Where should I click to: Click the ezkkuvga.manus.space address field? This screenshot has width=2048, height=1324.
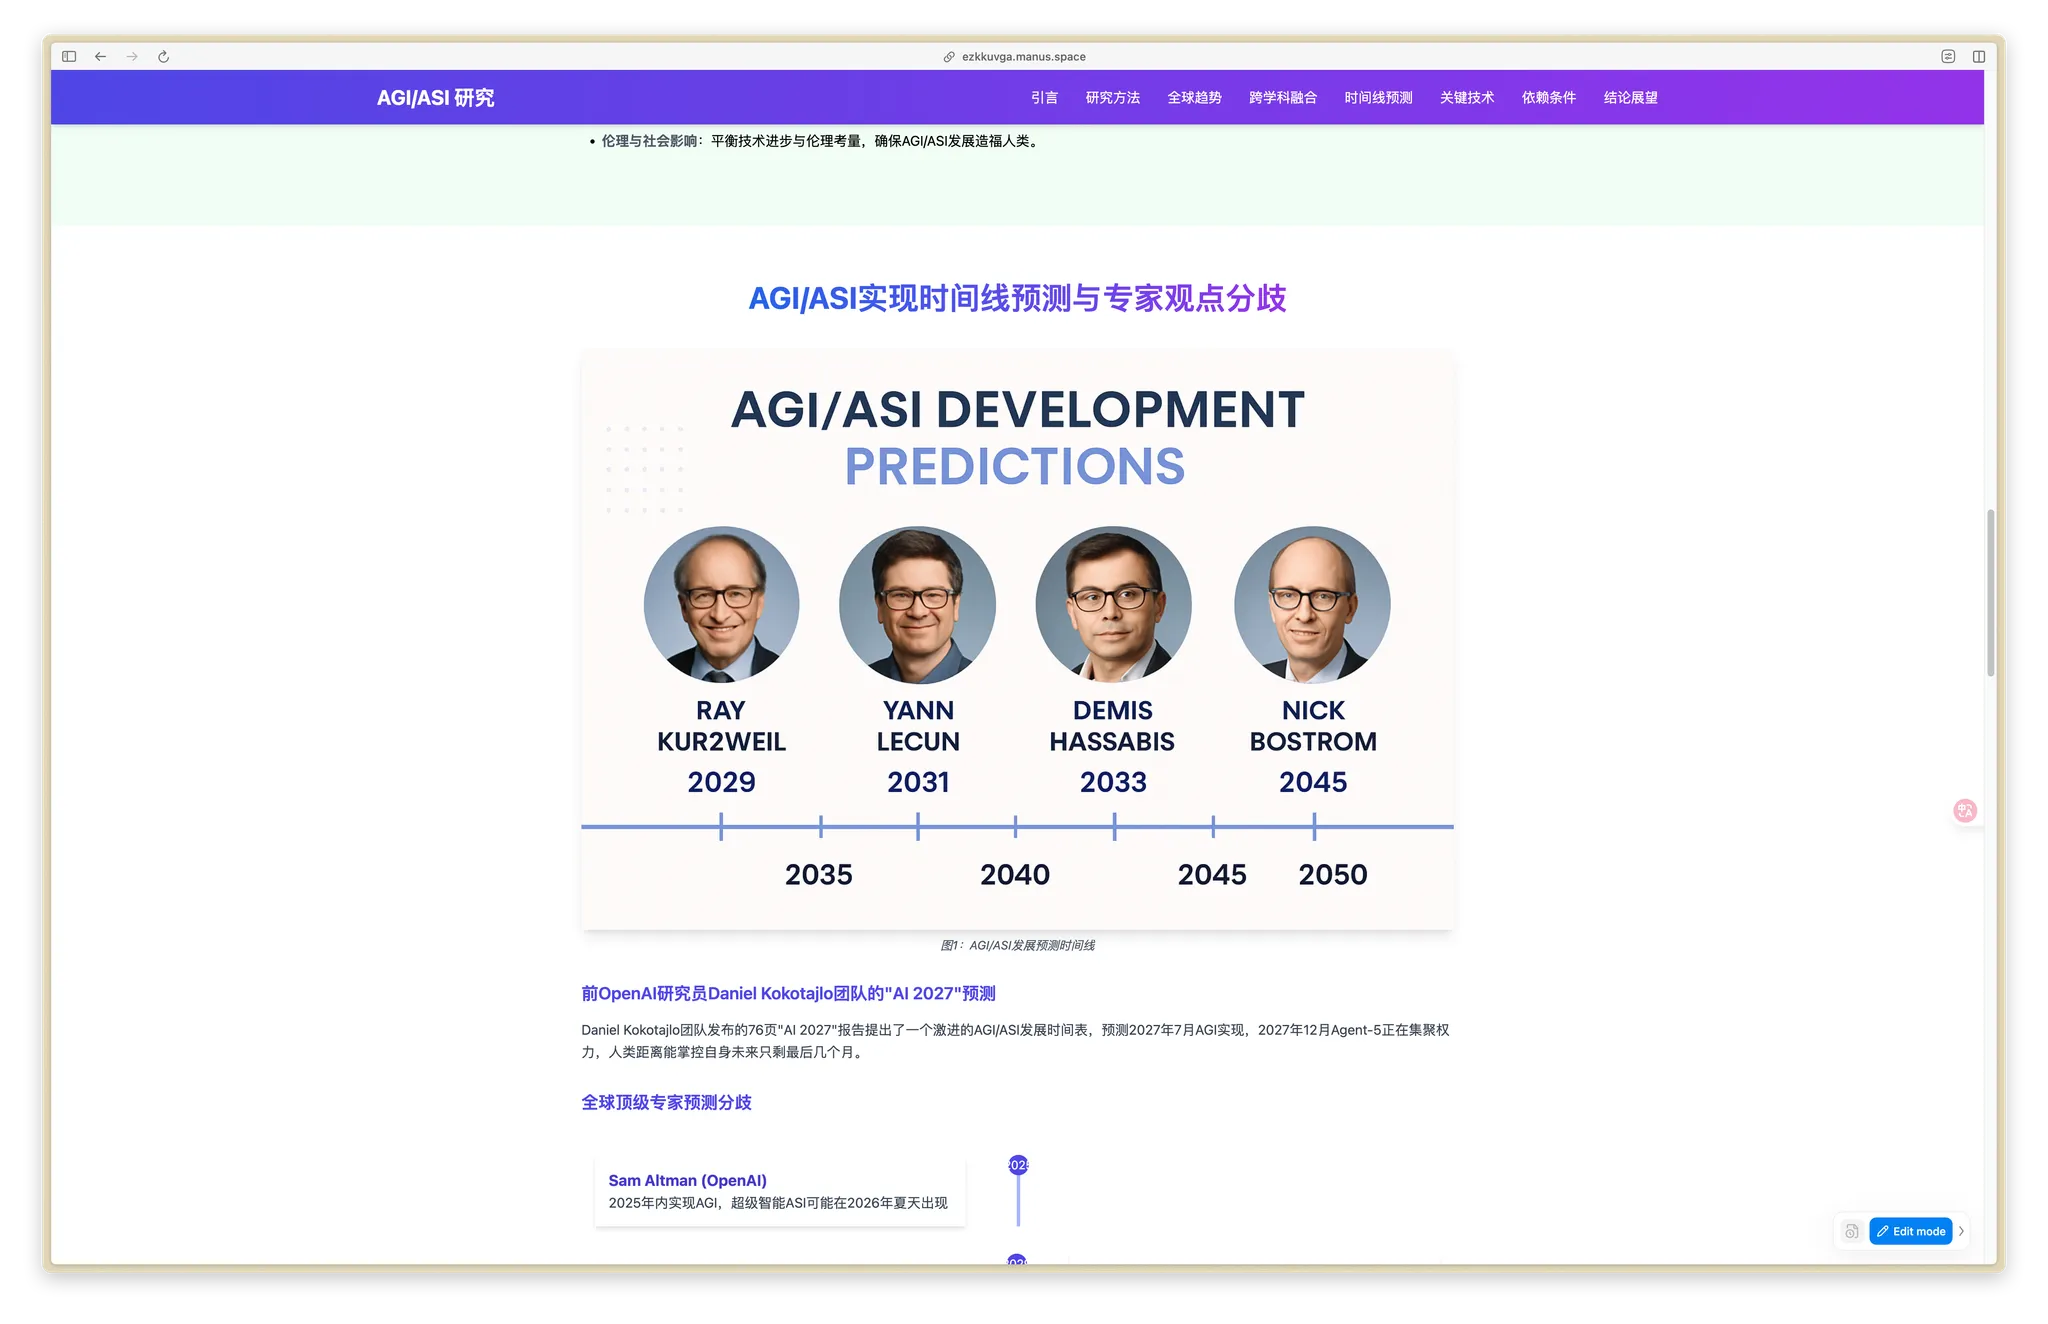tap(1023, 57)
